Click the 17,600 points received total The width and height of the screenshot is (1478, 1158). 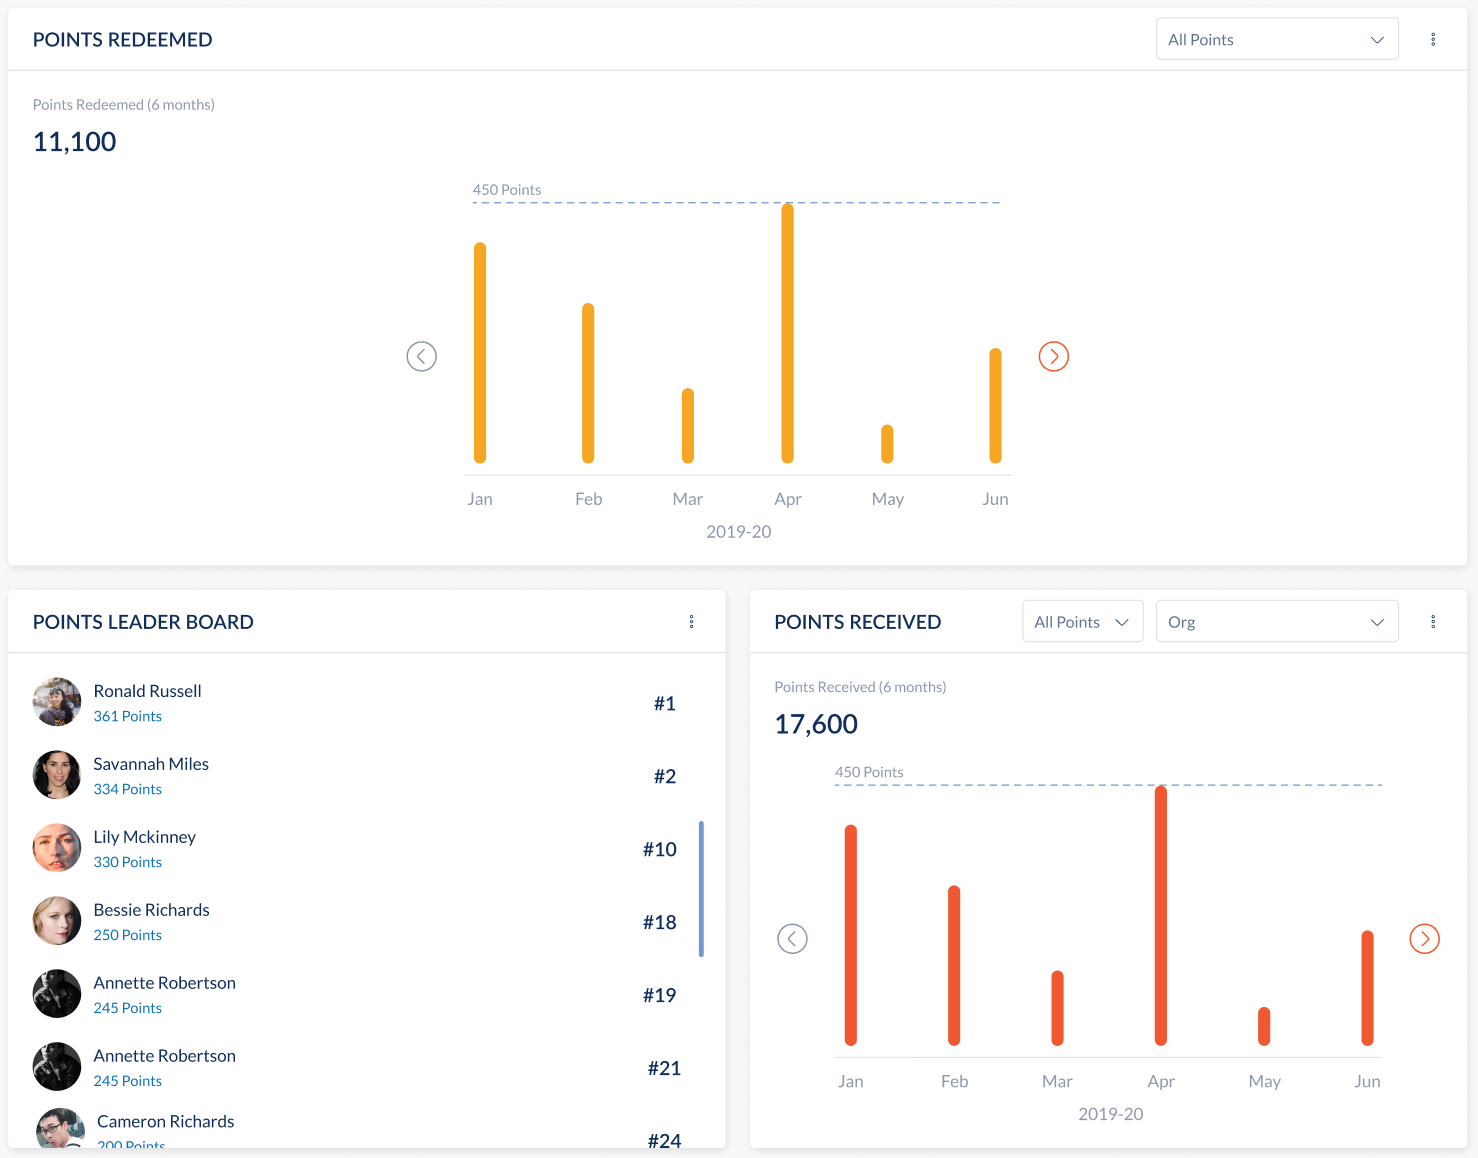816,724
